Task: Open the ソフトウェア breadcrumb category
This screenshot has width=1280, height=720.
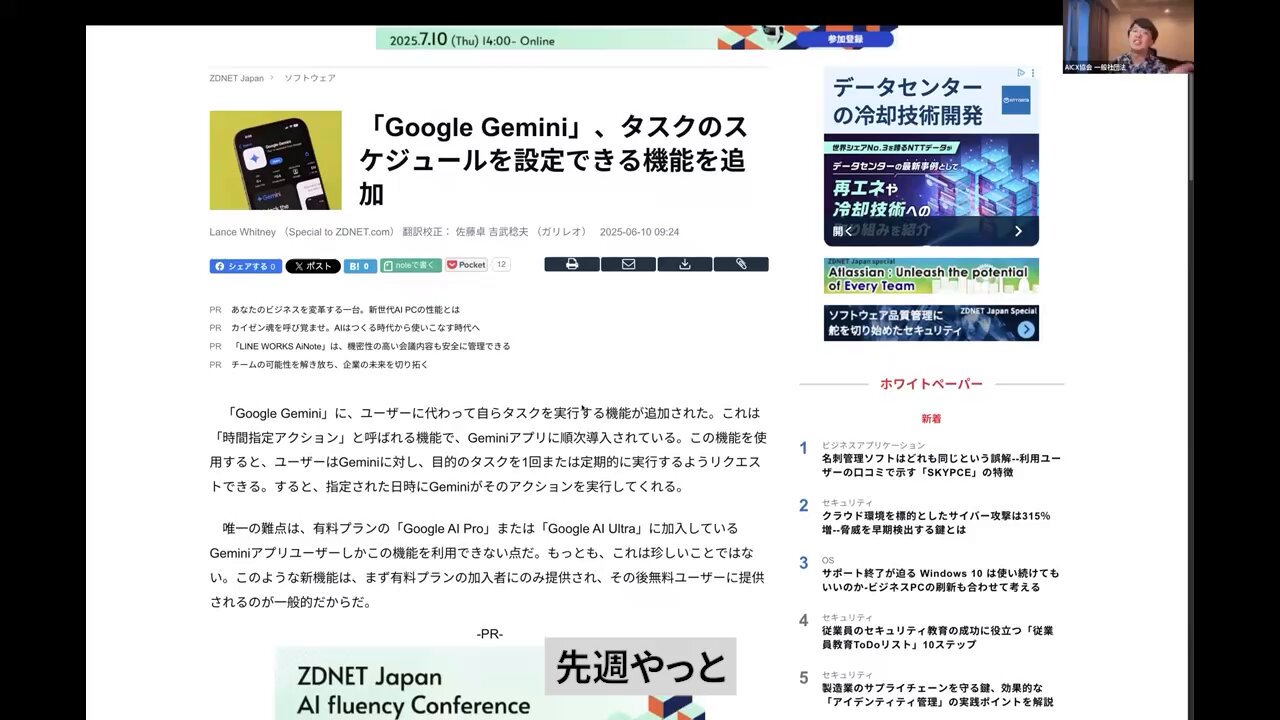Action: click(x=310, y=78)
